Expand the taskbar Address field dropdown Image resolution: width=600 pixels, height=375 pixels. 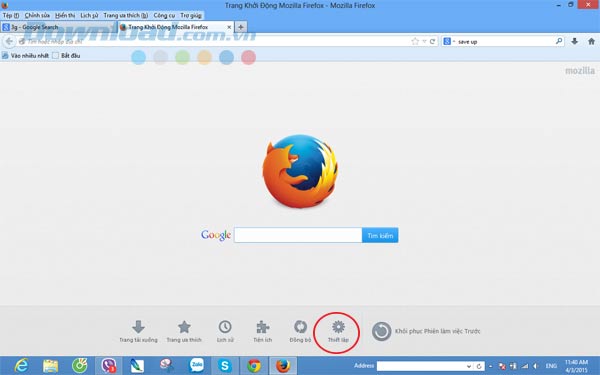pos(469,366)
